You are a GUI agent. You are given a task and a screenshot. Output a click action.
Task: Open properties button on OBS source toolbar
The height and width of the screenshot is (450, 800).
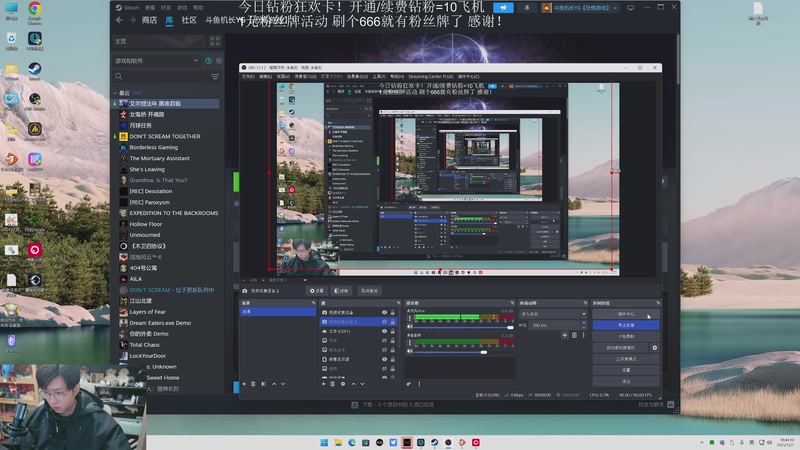click(317, 291)
